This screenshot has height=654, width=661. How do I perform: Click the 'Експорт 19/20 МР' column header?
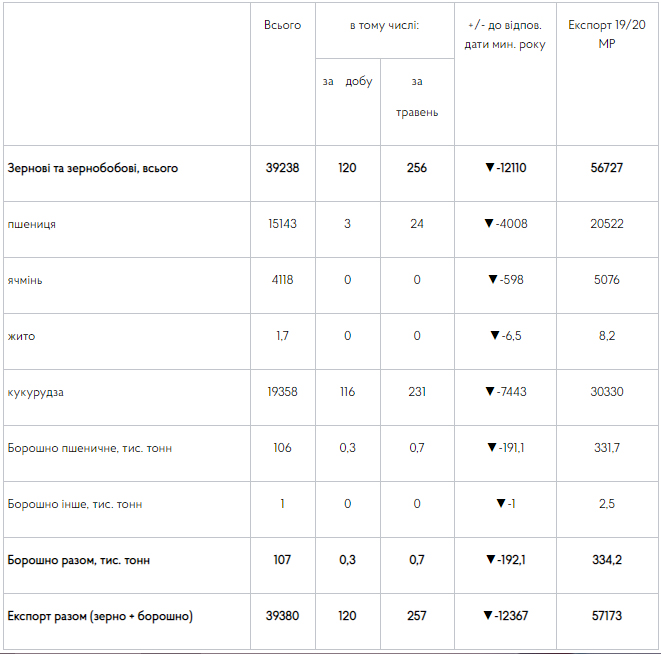[x=607, y=34]
